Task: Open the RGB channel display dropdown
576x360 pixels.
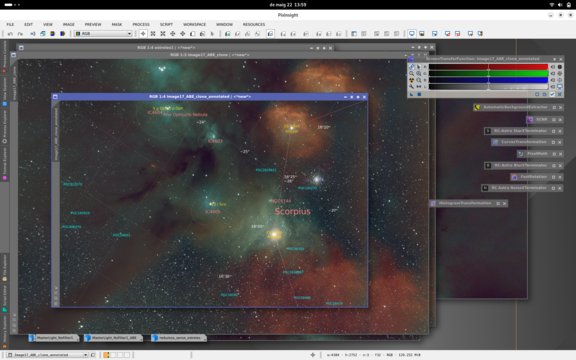Action: (x=103, y=34)
